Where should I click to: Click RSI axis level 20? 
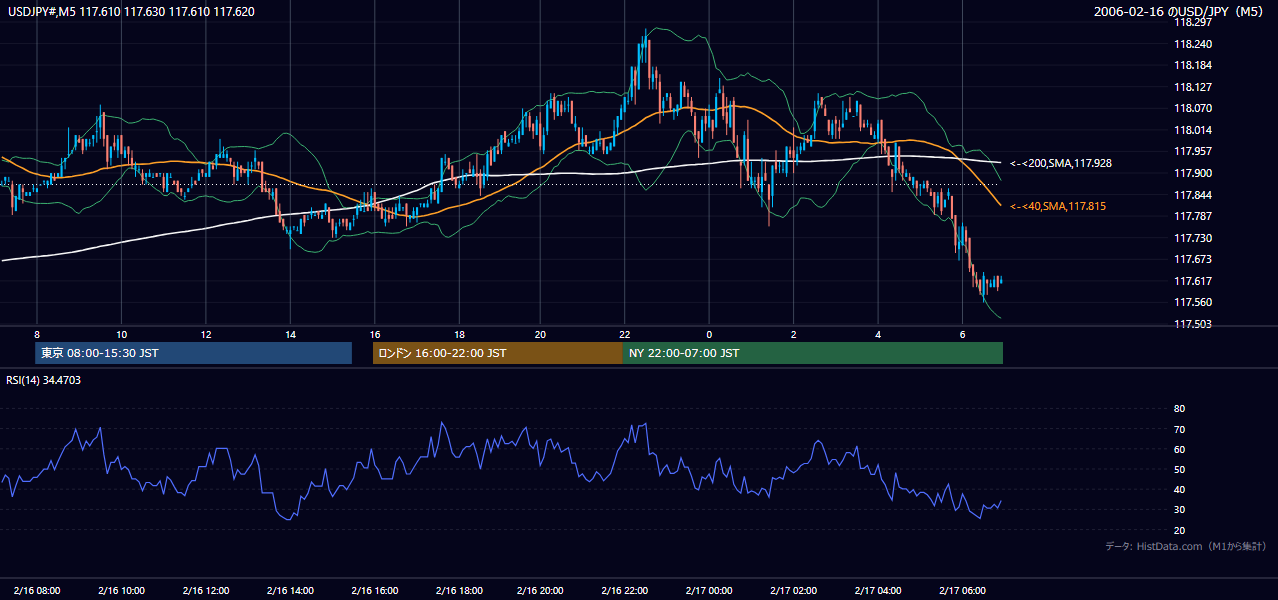1179,530
